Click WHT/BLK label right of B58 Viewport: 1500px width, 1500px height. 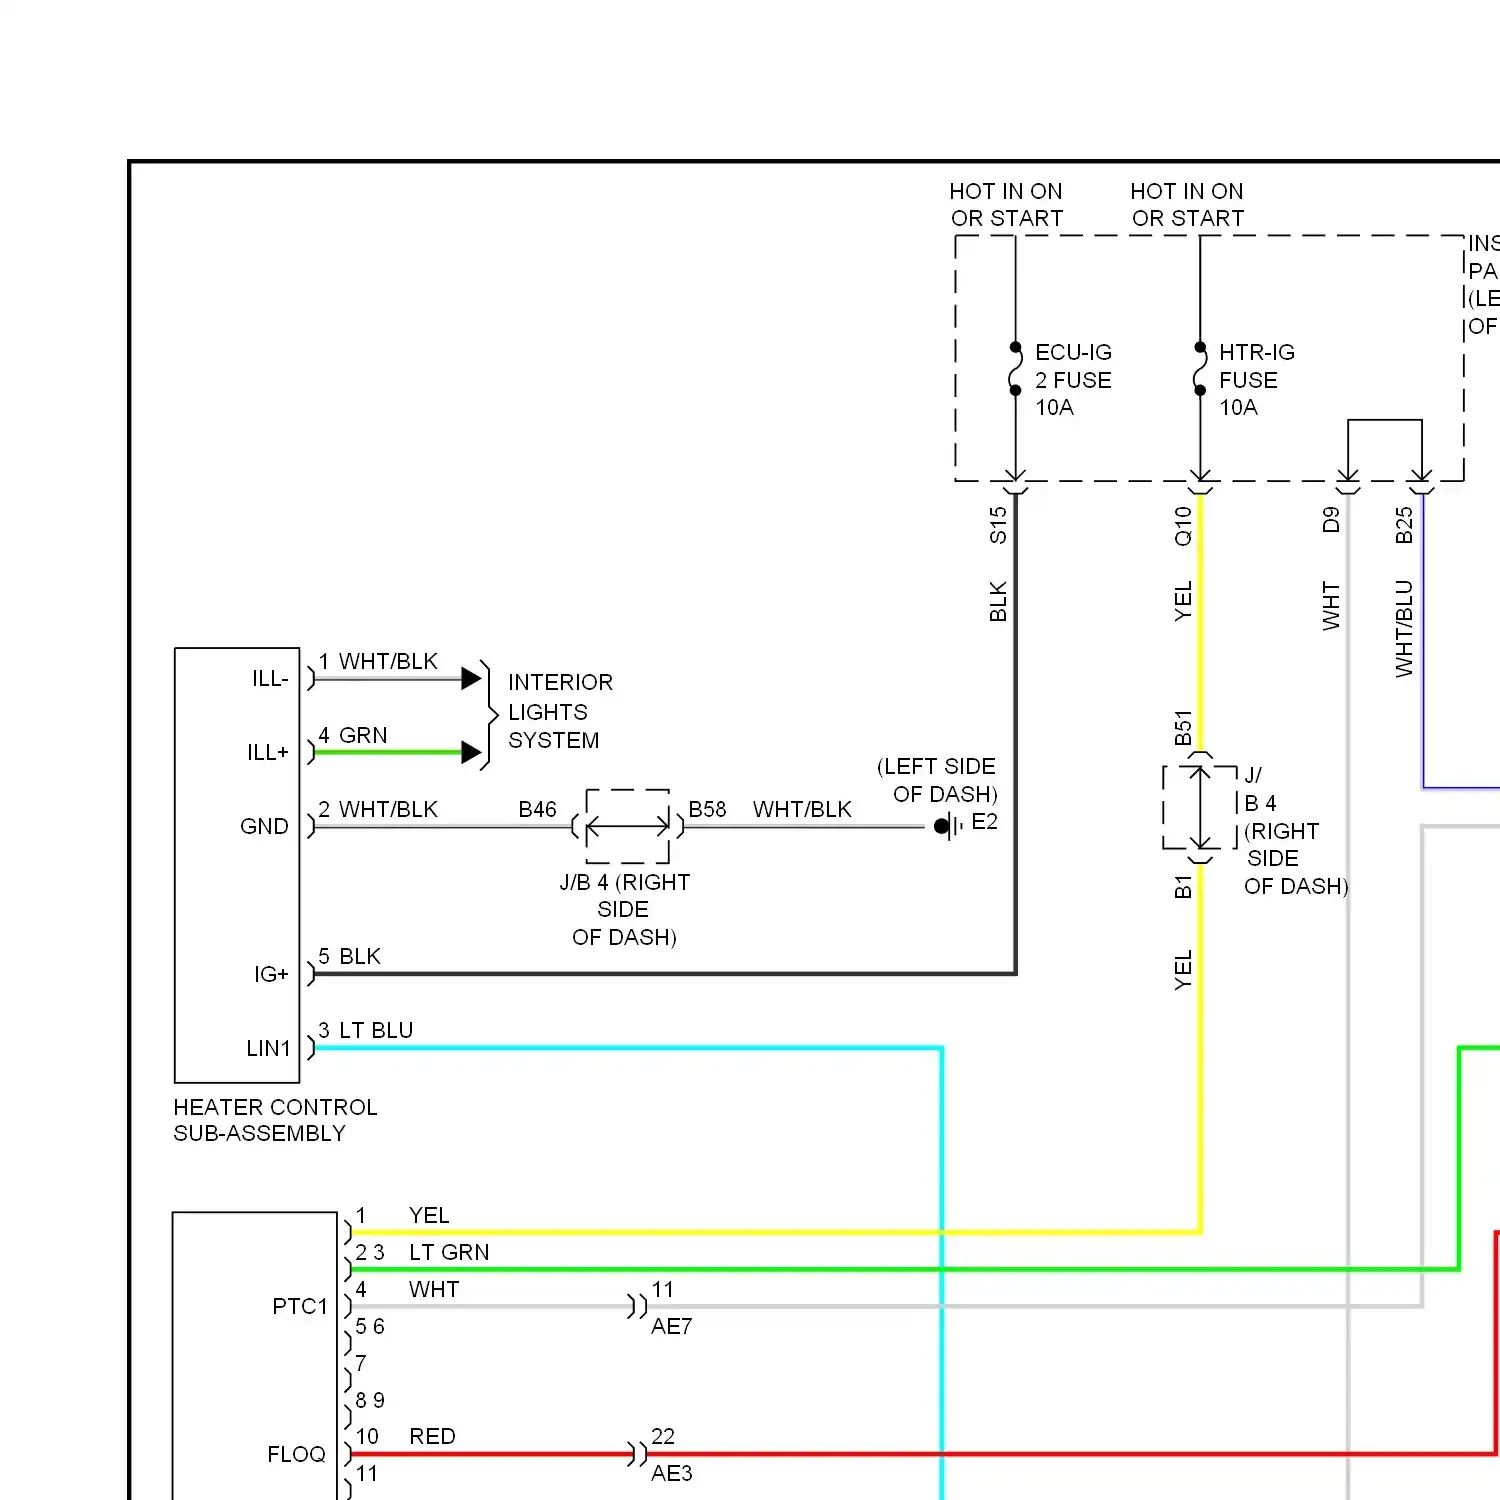click(802, 809)
